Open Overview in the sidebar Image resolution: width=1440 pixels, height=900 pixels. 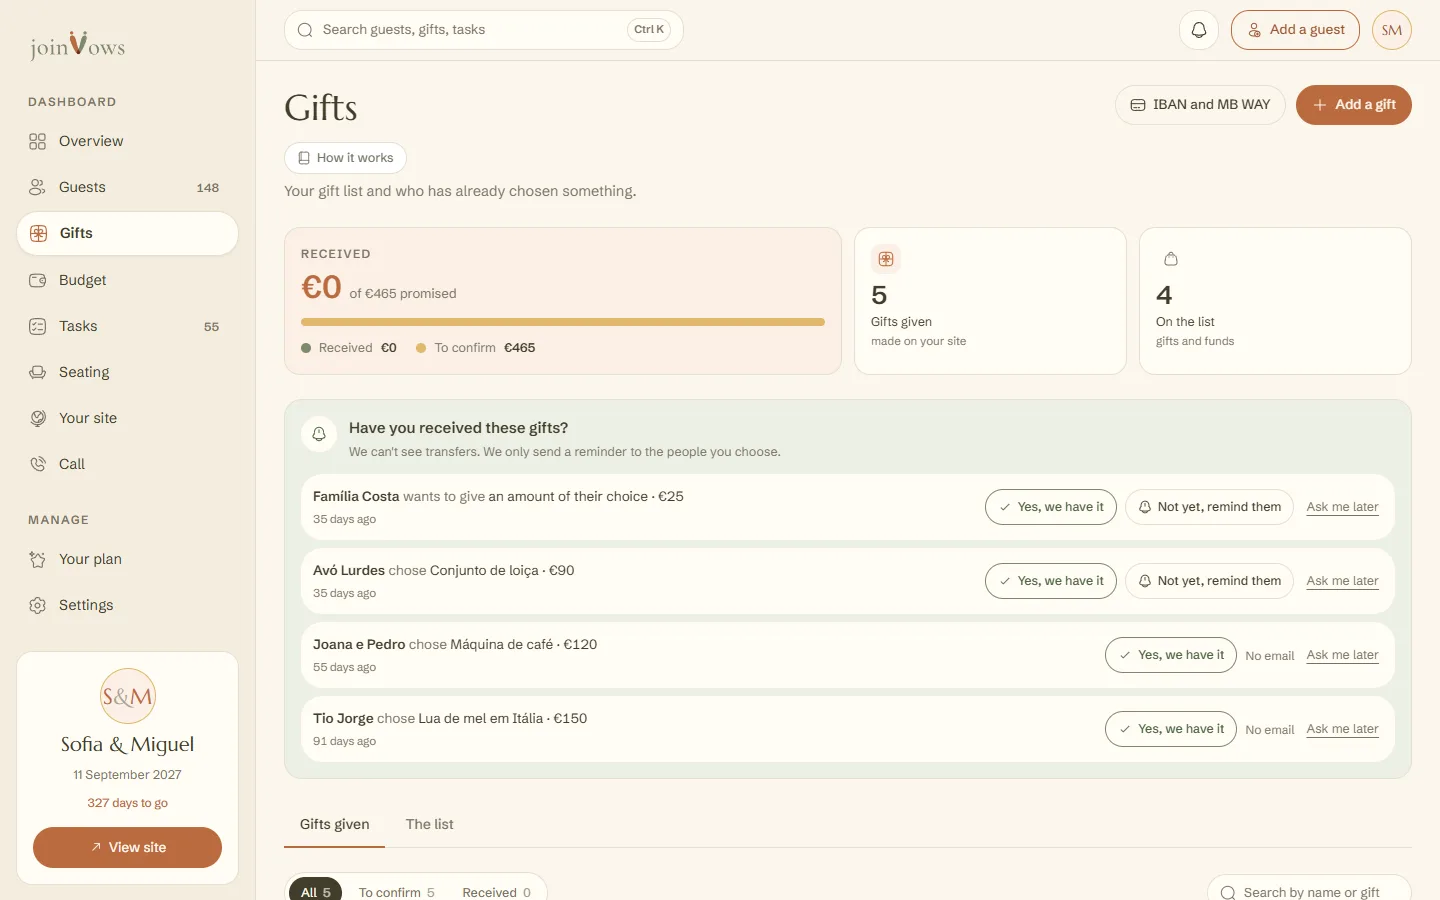click(127, 141)
